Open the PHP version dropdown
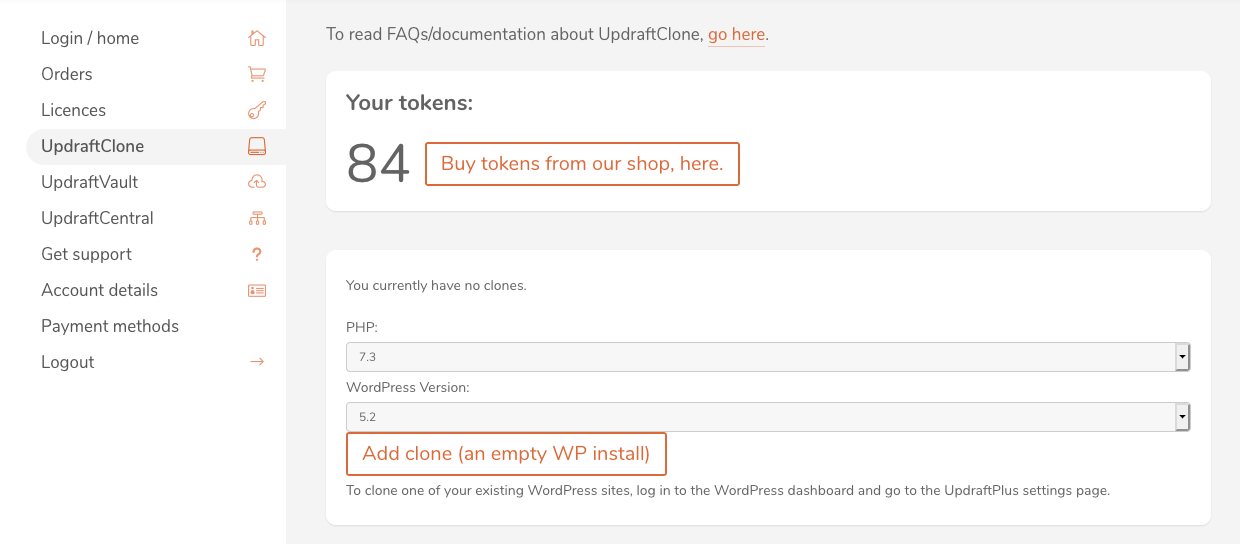 (x=768, y=357)
